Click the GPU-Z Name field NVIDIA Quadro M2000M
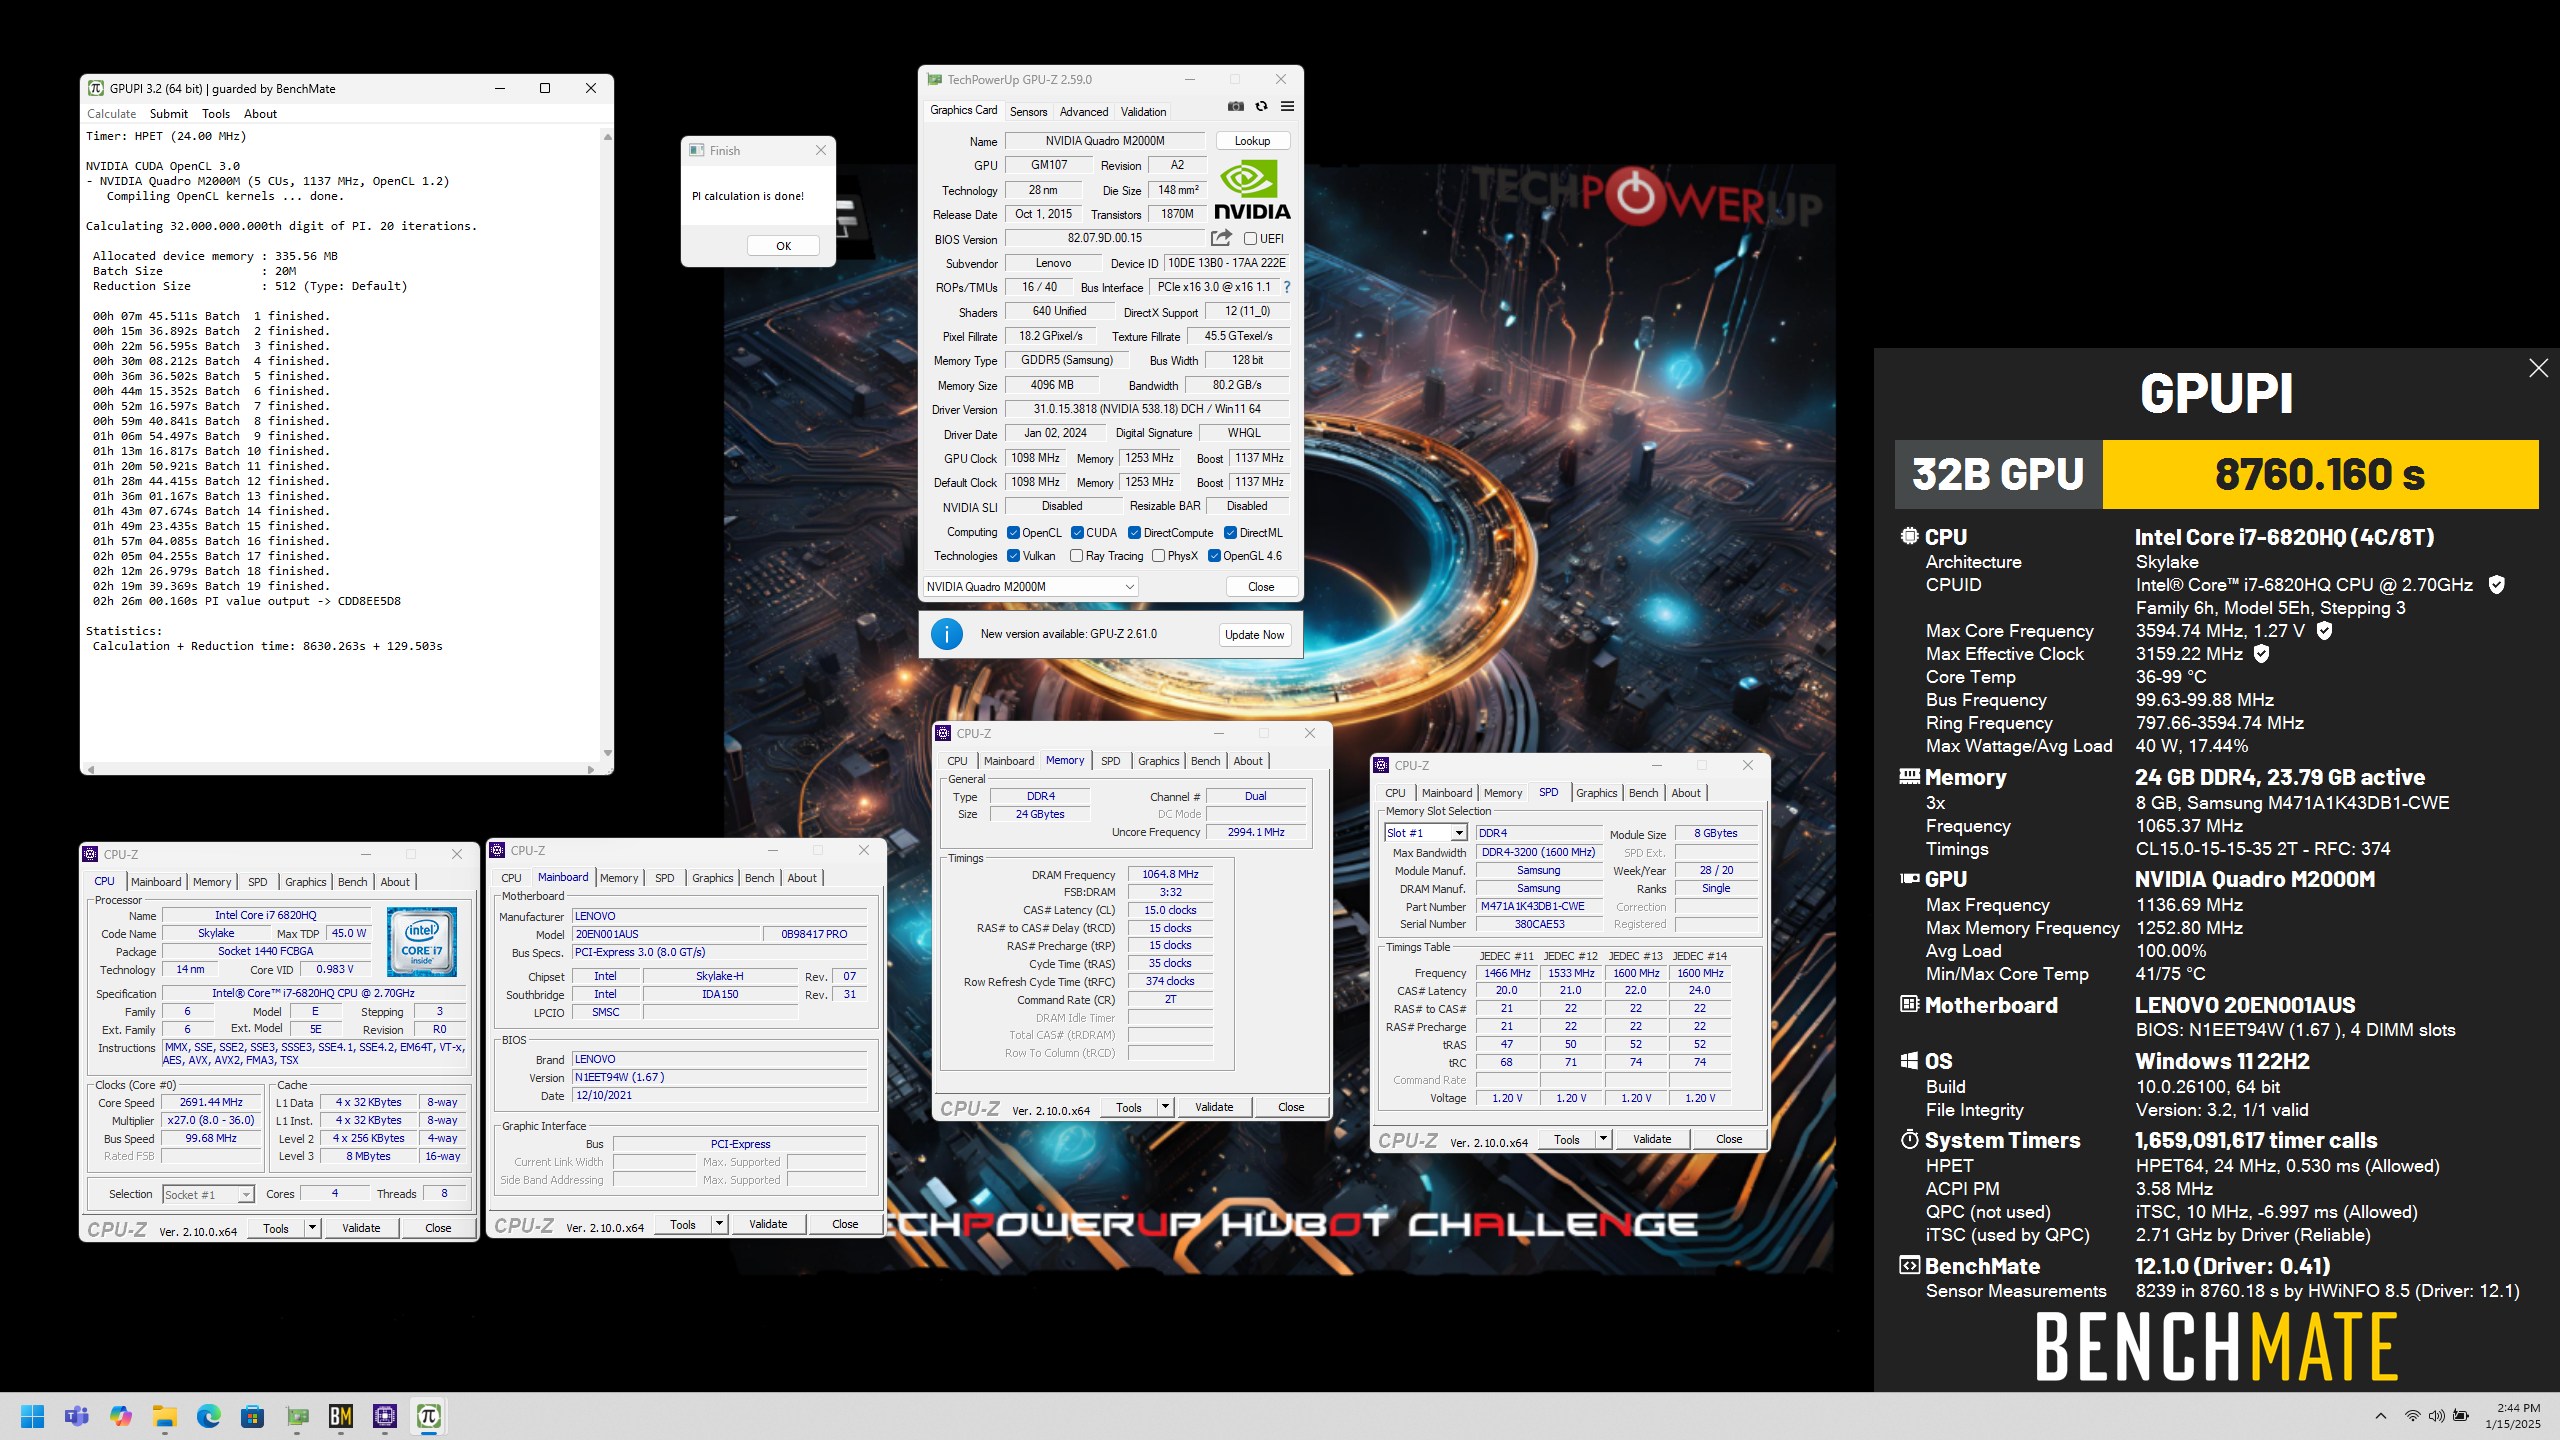This screenshot has width=2560, height=1440. [1105, 141]
